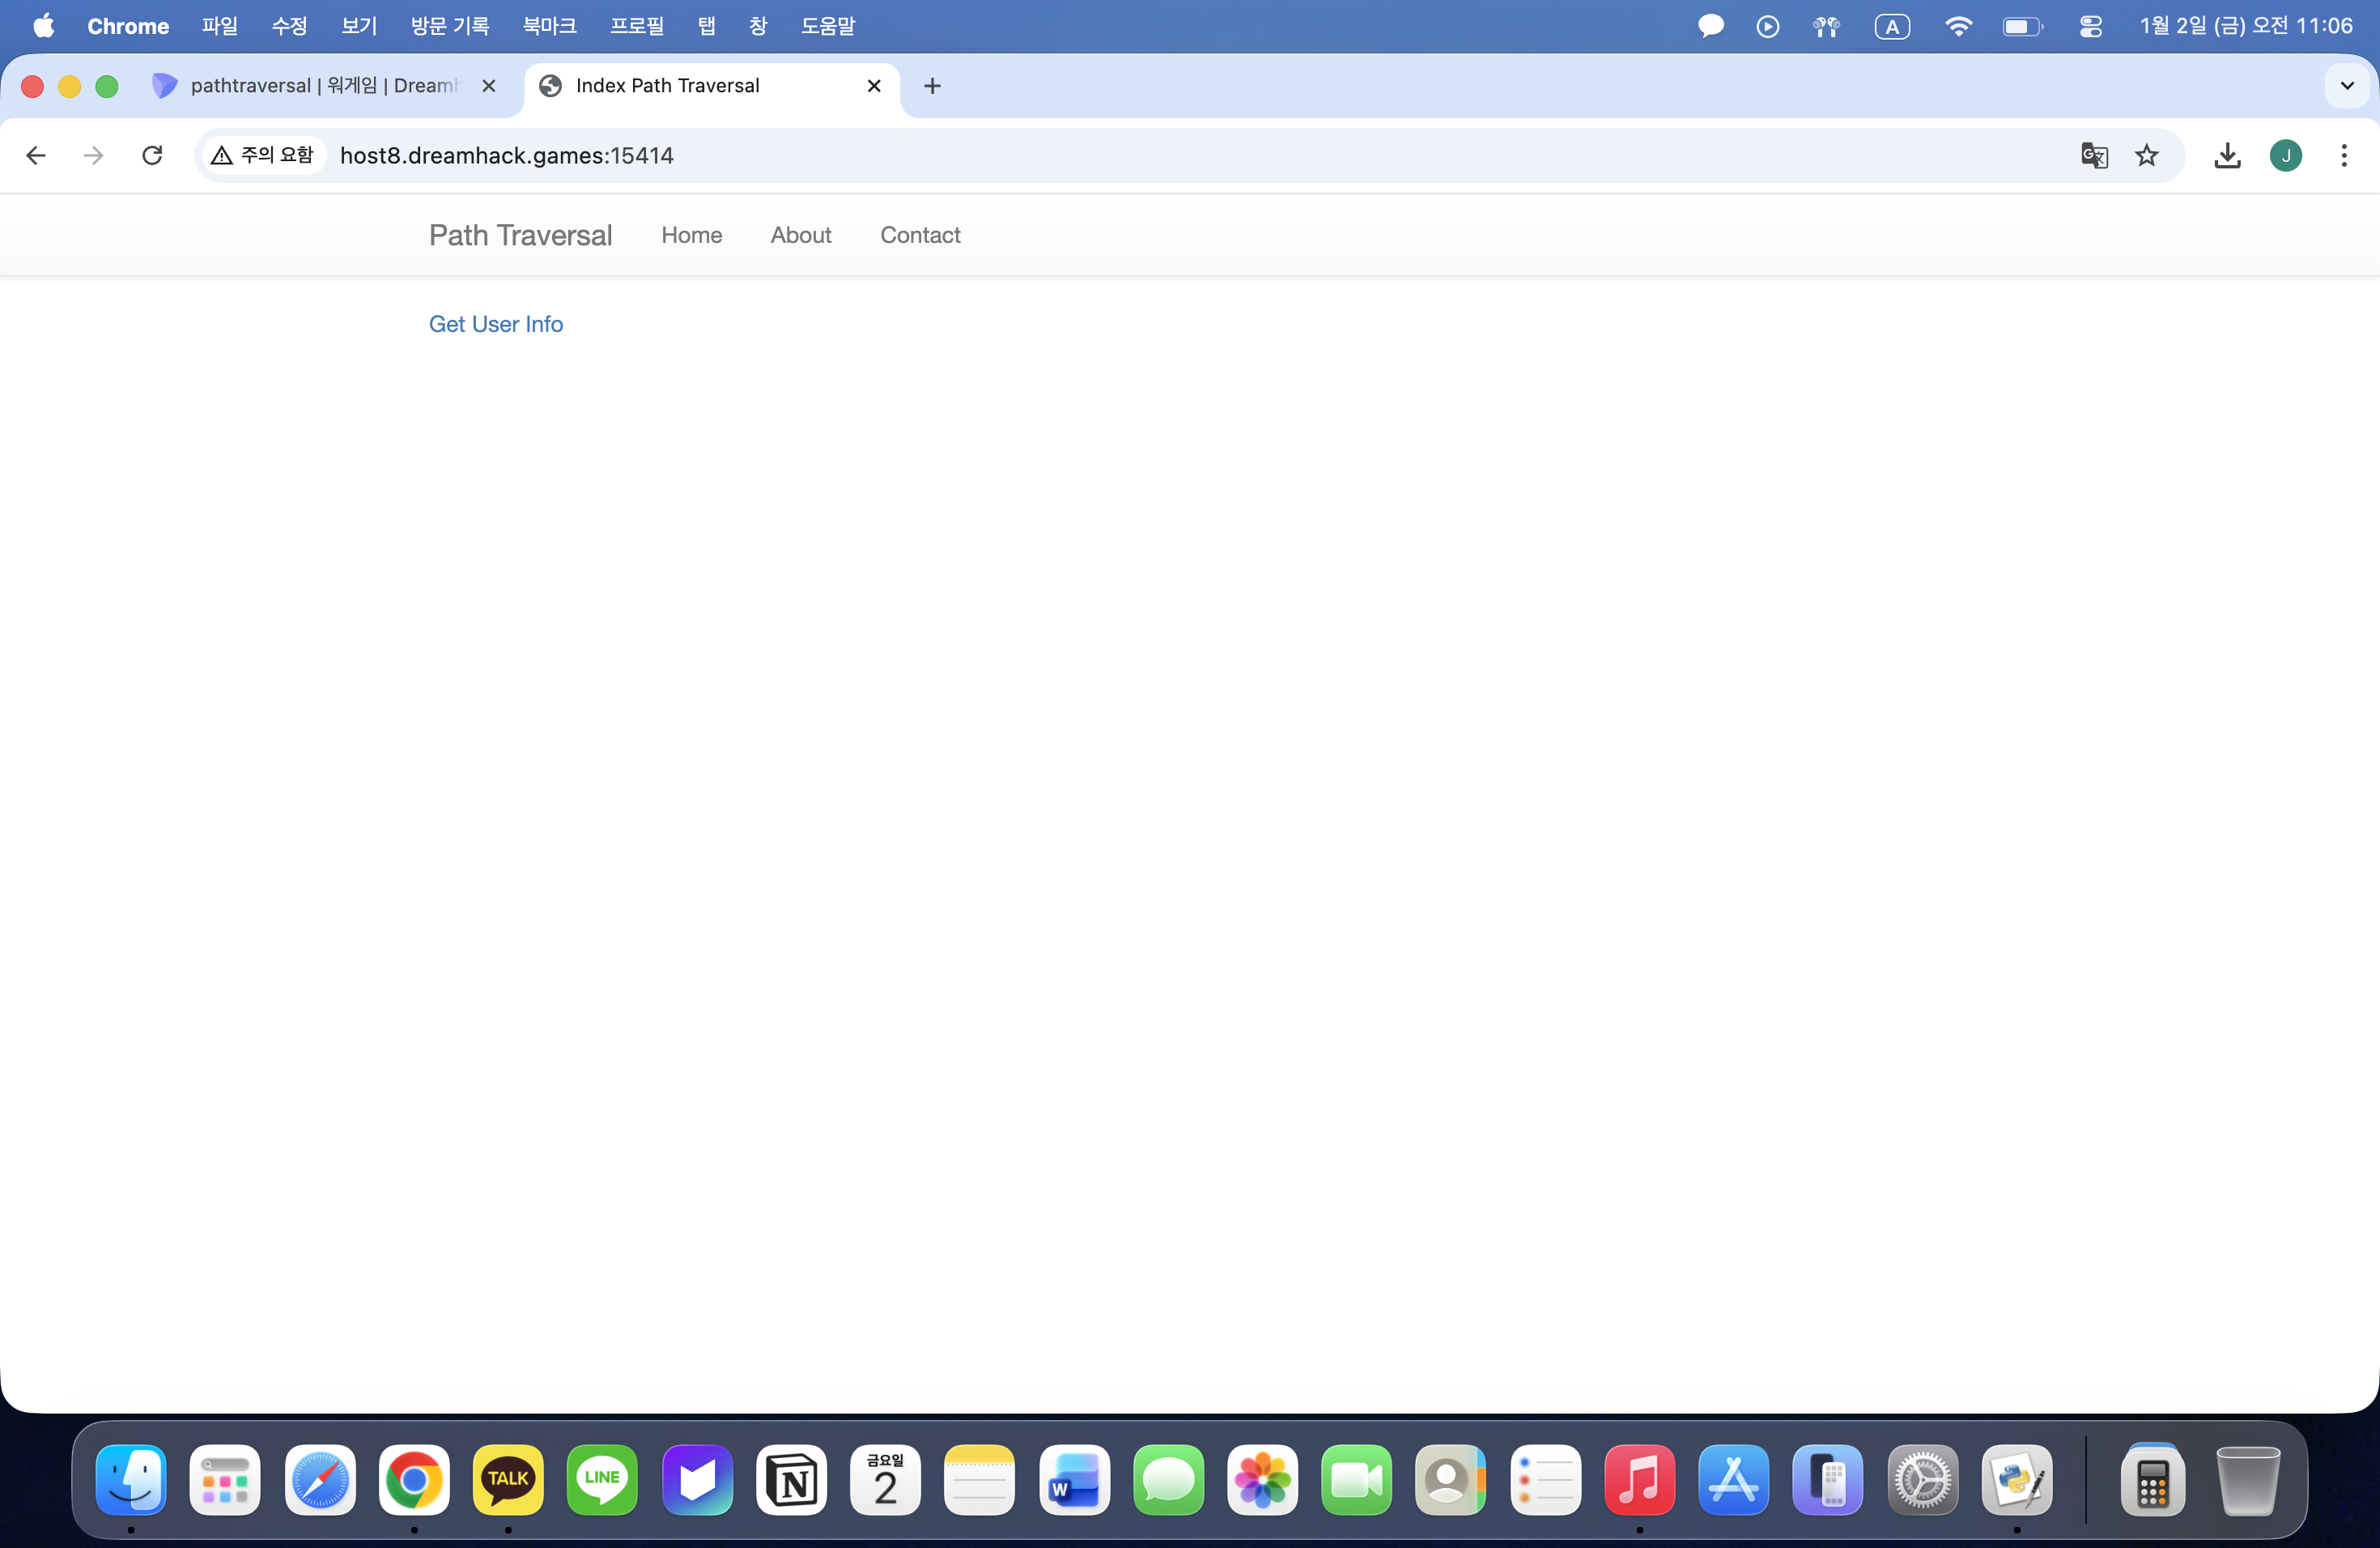This screenshot has height=1548, width=2380.
Task: Expand the tab search chevron
Action: pyautogui.click(x=2346, y=86)
